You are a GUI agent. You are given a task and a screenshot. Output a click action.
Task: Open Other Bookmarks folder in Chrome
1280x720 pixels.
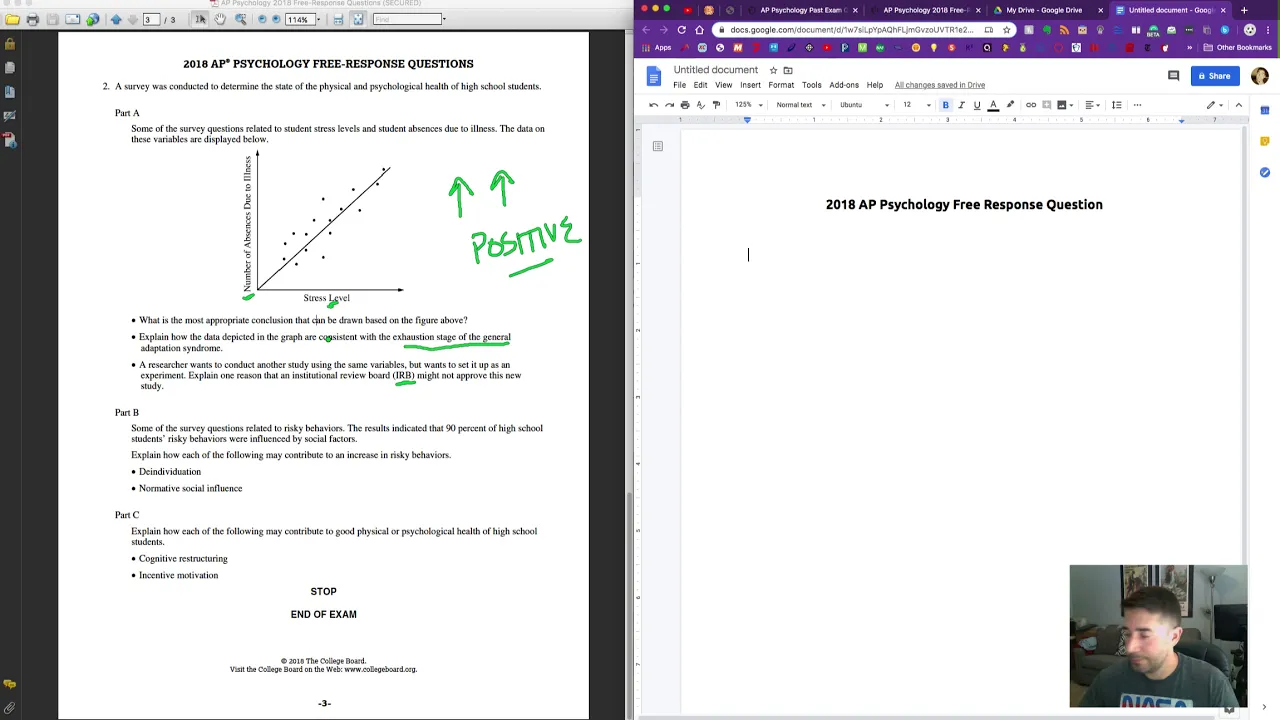pyautogui.click(x=1238, y=48)
